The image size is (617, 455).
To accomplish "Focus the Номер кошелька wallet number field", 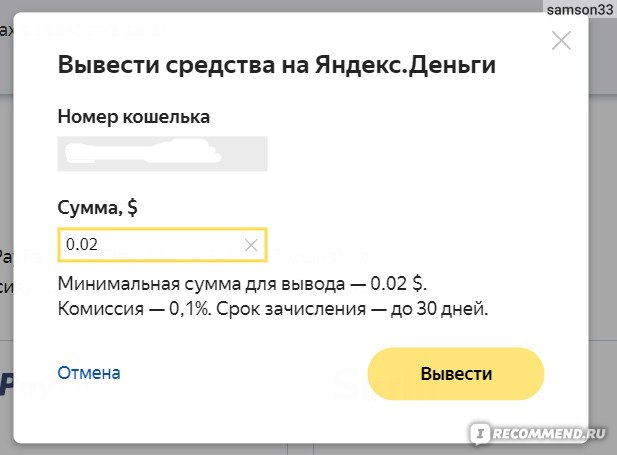I will [163, 154].
